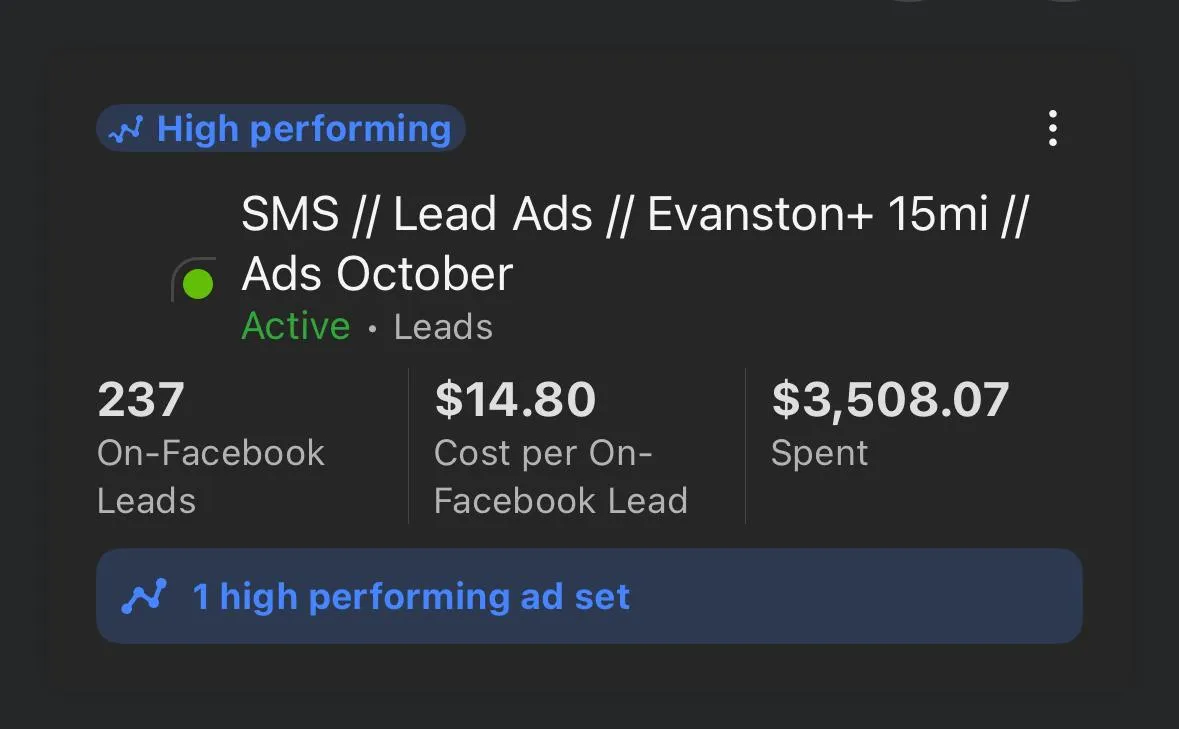
Task: Click the 'On-Facebook Leads' metric label
Action: (210, 476)
